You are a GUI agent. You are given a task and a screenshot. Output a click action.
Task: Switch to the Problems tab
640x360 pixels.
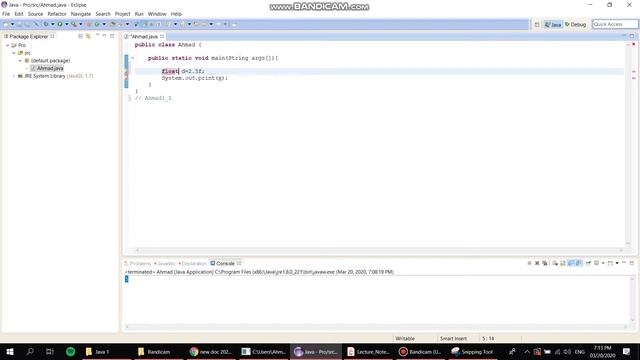tap(138, 263)
